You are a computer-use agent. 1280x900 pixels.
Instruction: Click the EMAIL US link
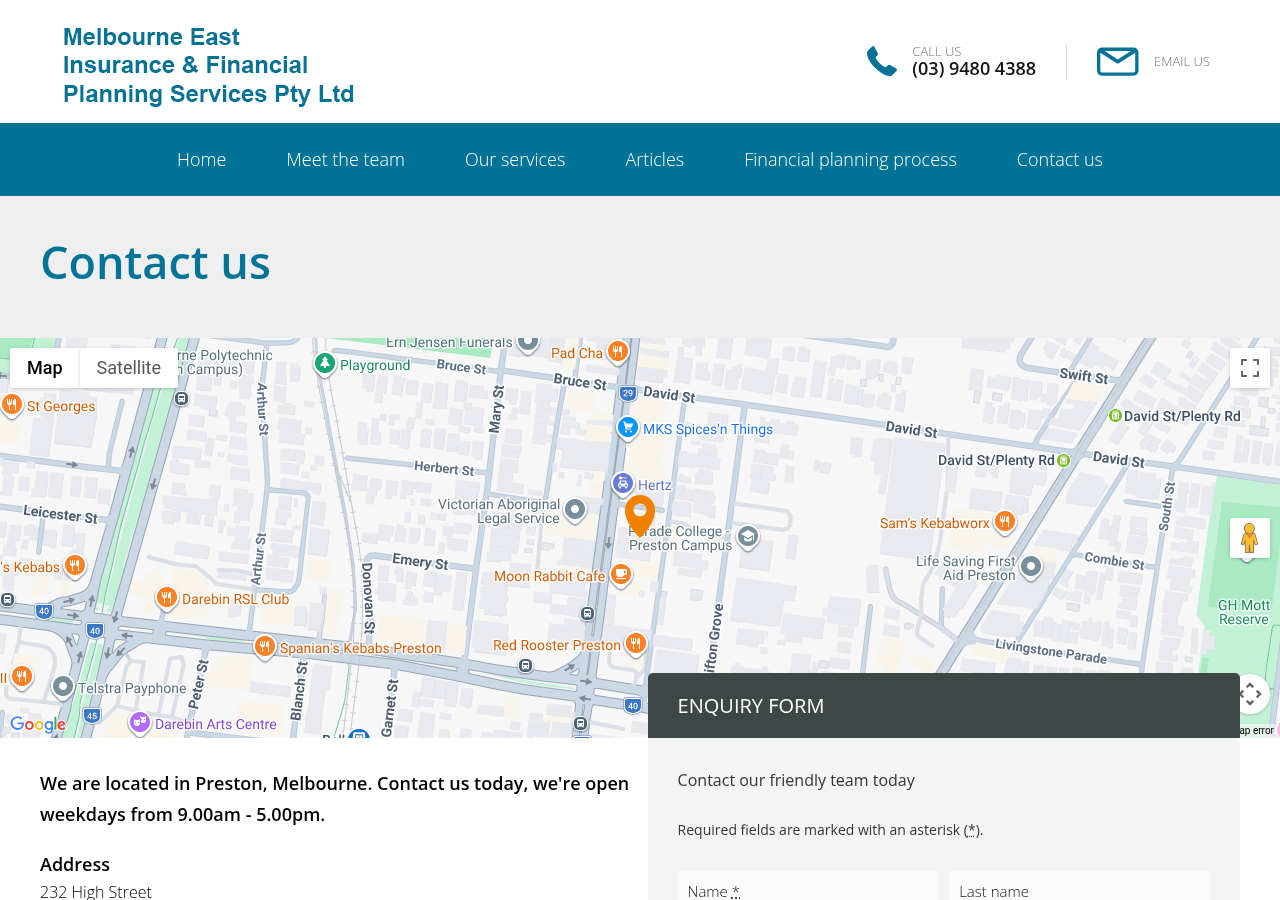(1182, 61)
